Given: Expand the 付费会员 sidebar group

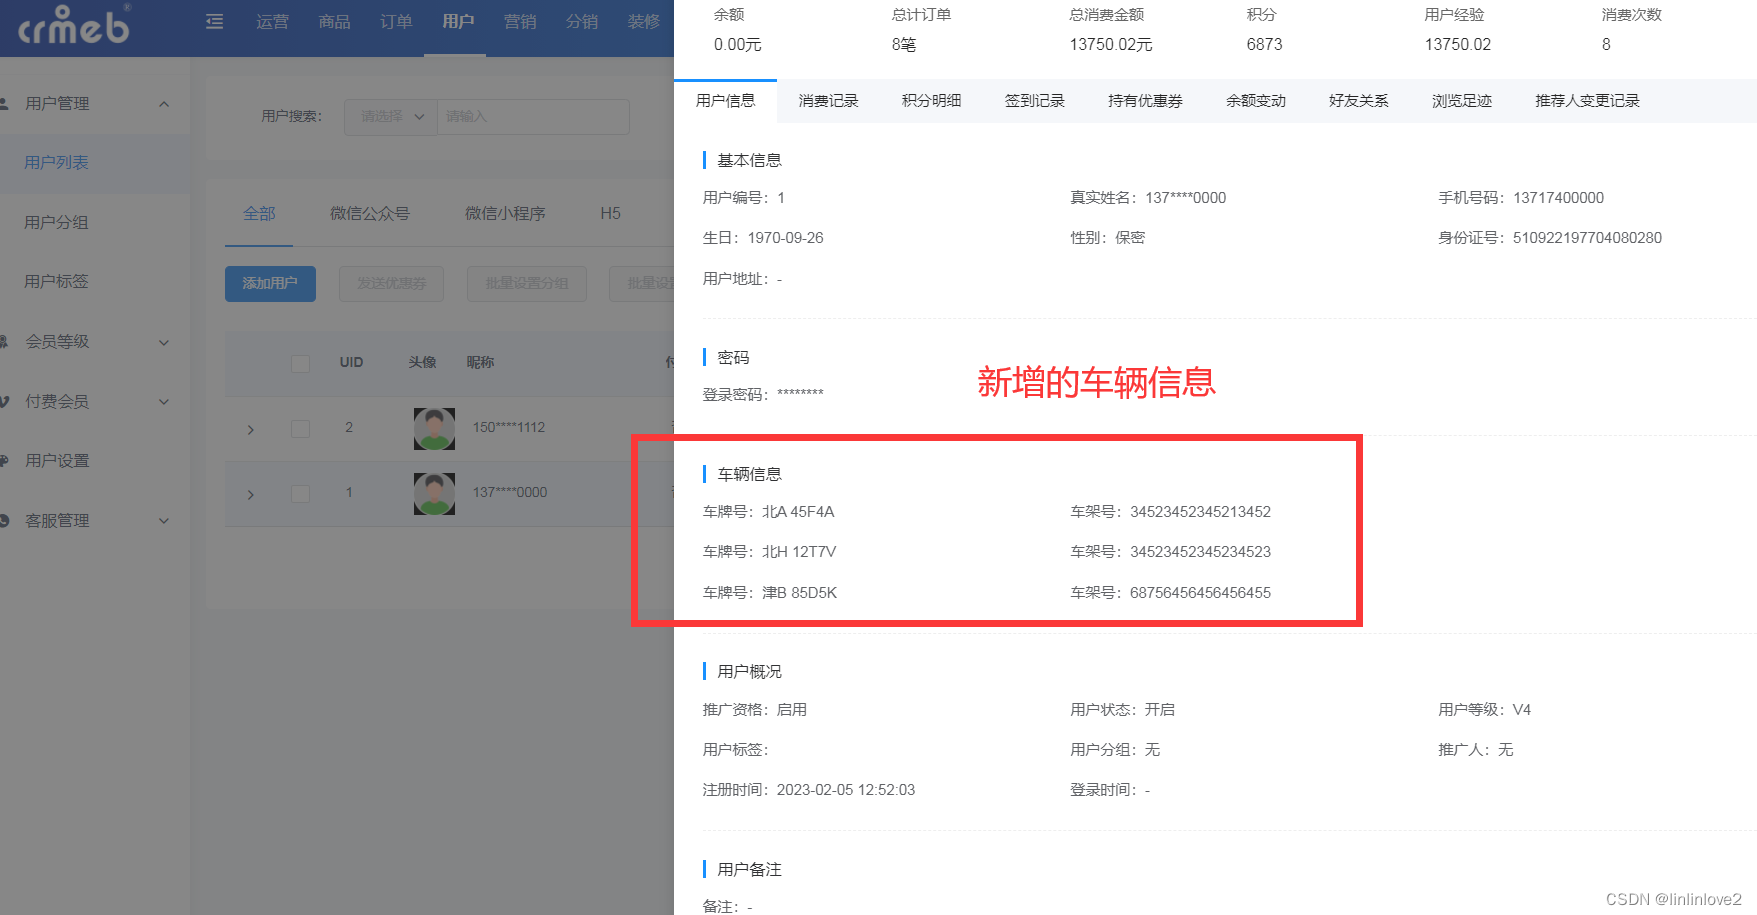Looking at the screenshot, I should click(95, 401).
